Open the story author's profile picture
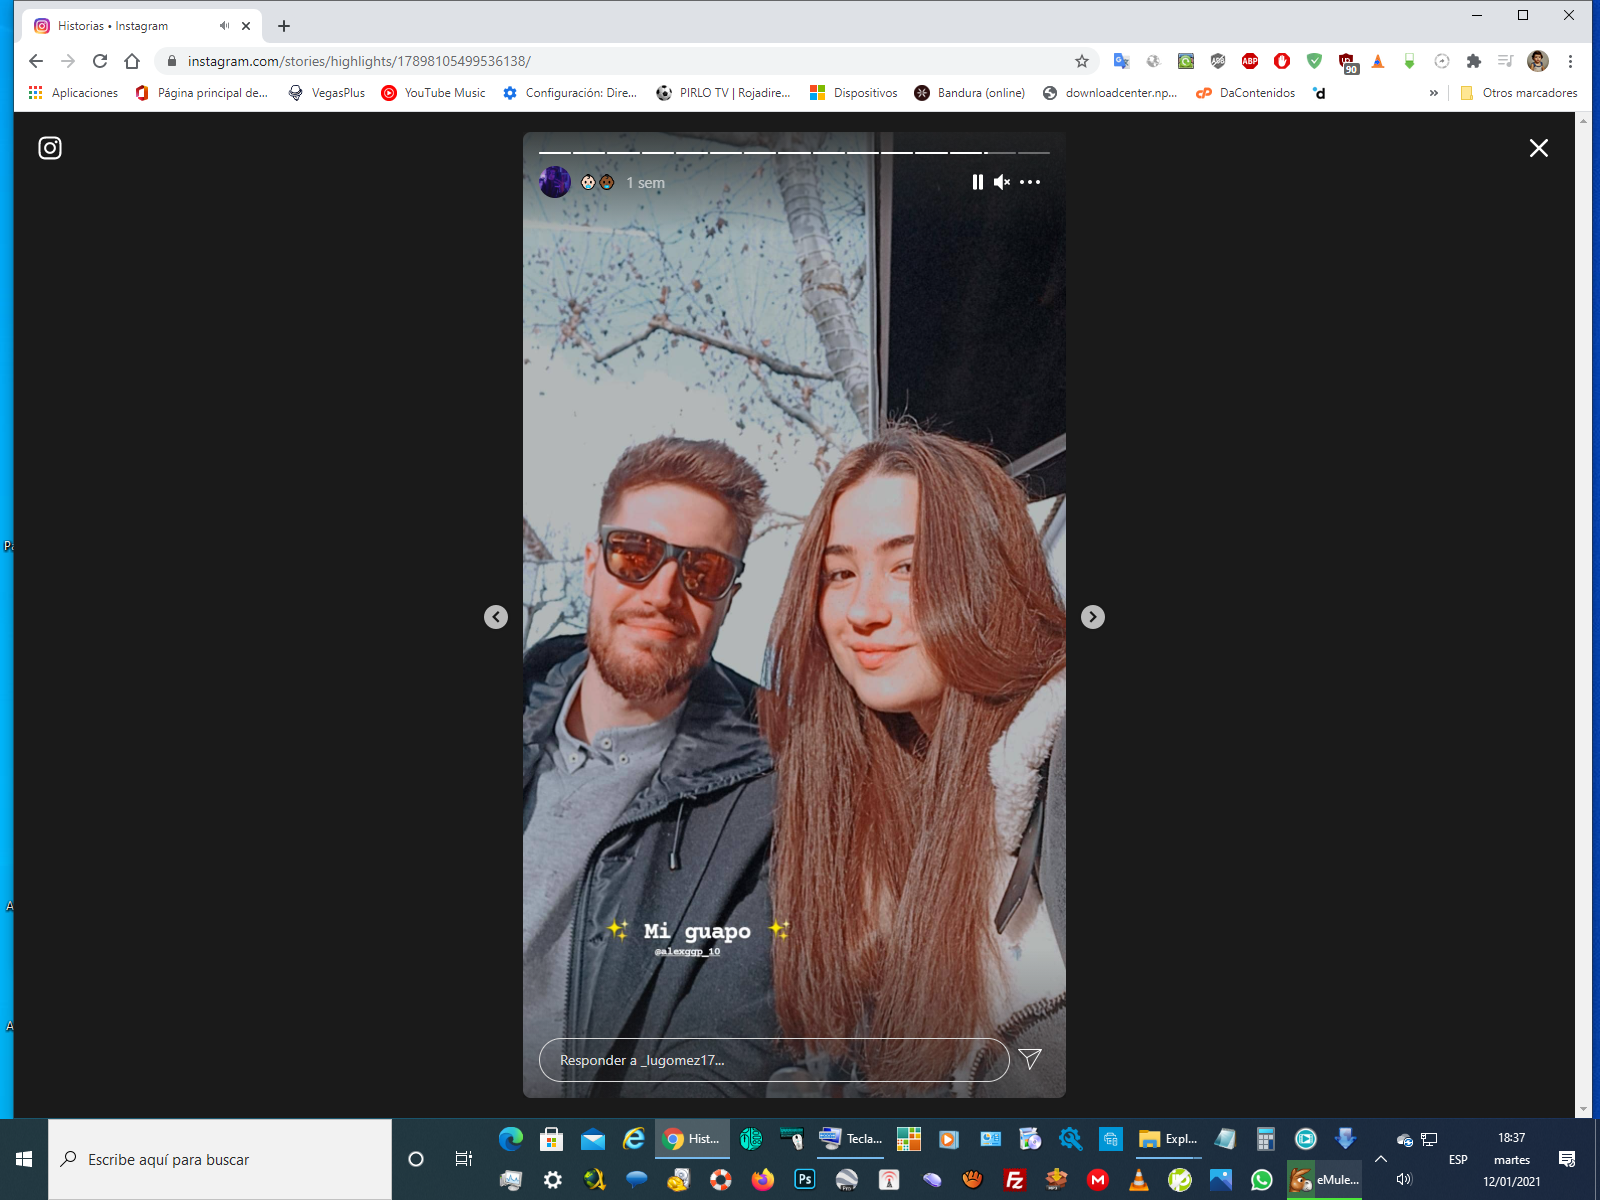The width and height of the screenshot is (1600, 1200). point(555,182)
